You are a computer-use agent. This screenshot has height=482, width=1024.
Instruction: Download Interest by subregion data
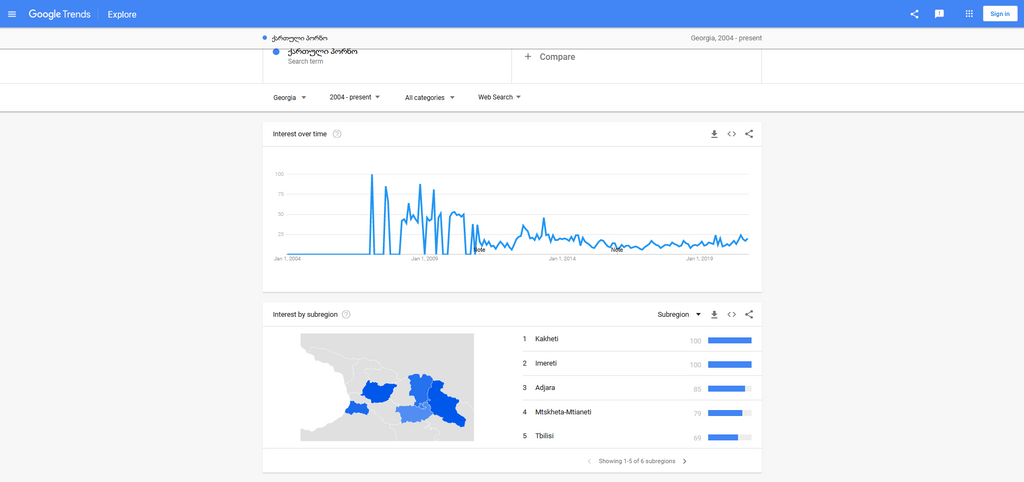coord(714,314)
